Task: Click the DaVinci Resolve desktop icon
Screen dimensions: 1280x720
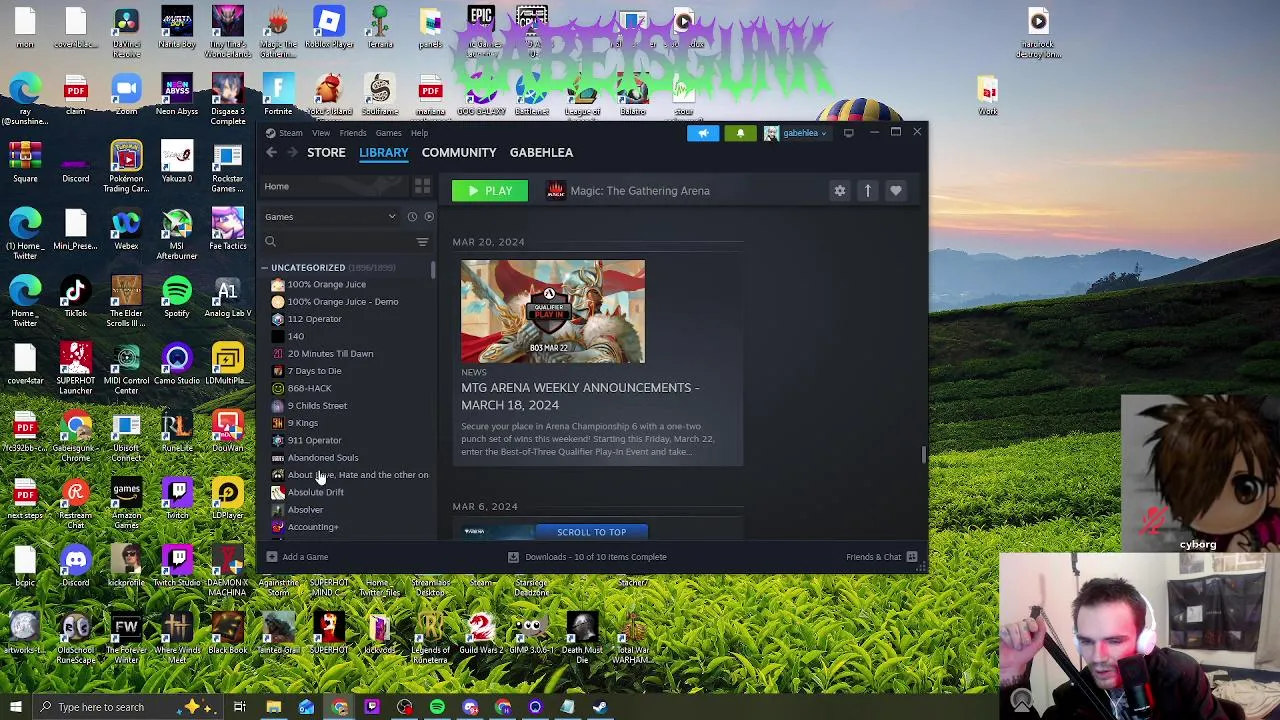Action: (x=126, y=32)
